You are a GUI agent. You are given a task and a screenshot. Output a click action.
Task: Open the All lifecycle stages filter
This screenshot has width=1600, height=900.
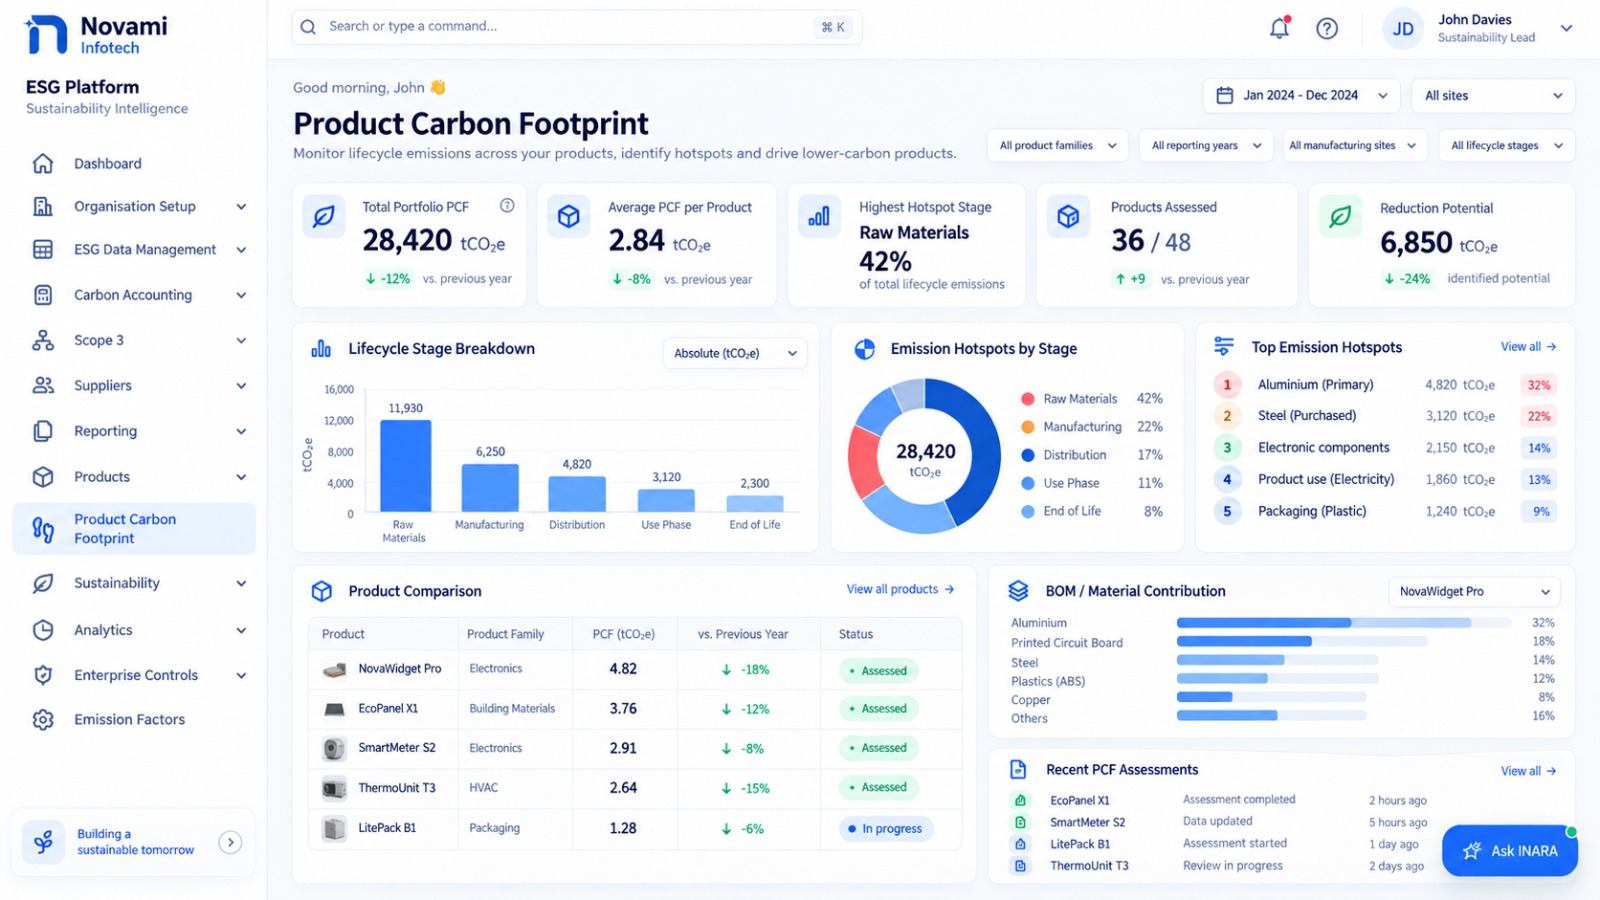pyautogui.click(x=1506, y=145)
